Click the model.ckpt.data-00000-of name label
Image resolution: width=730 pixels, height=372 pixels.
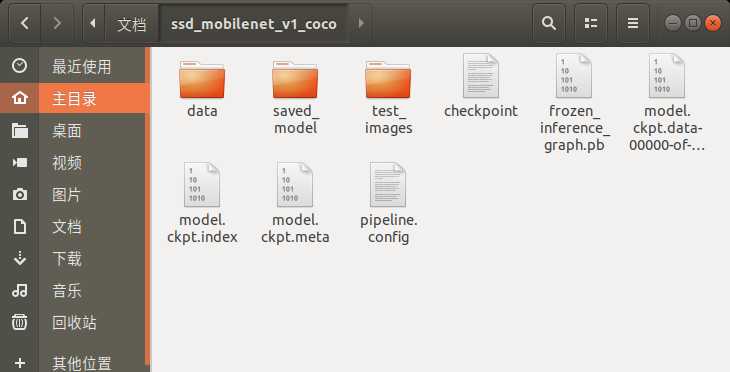[667, 128]
